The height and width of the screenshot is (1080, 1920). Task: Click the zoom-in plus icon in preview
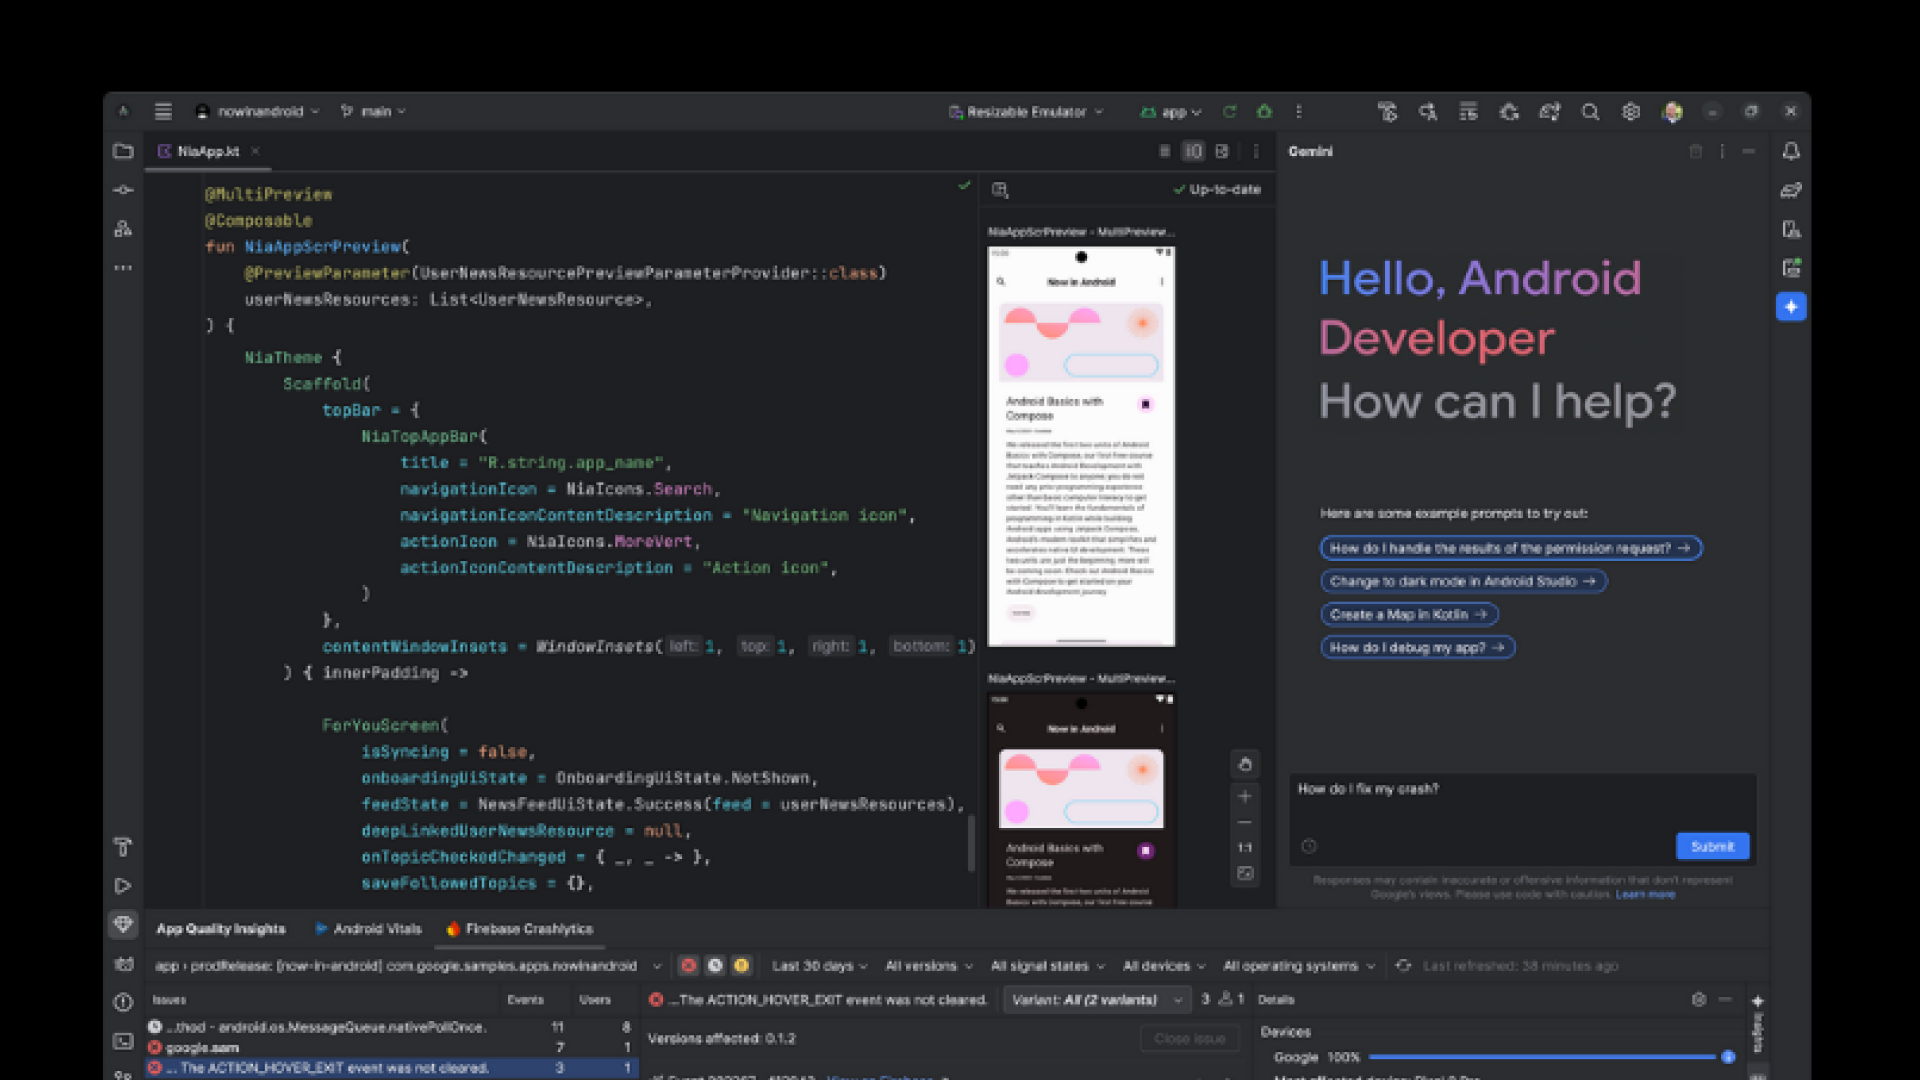(1244, 796)
